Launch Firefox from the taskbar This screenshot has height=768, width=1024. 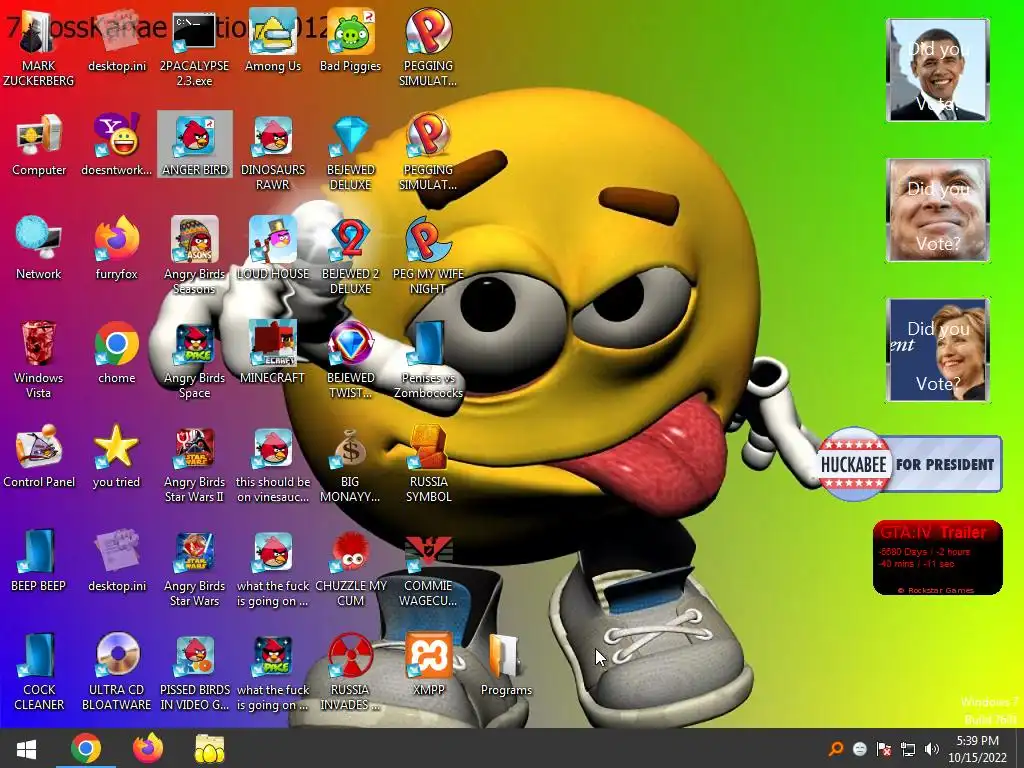tap(148, 748)
